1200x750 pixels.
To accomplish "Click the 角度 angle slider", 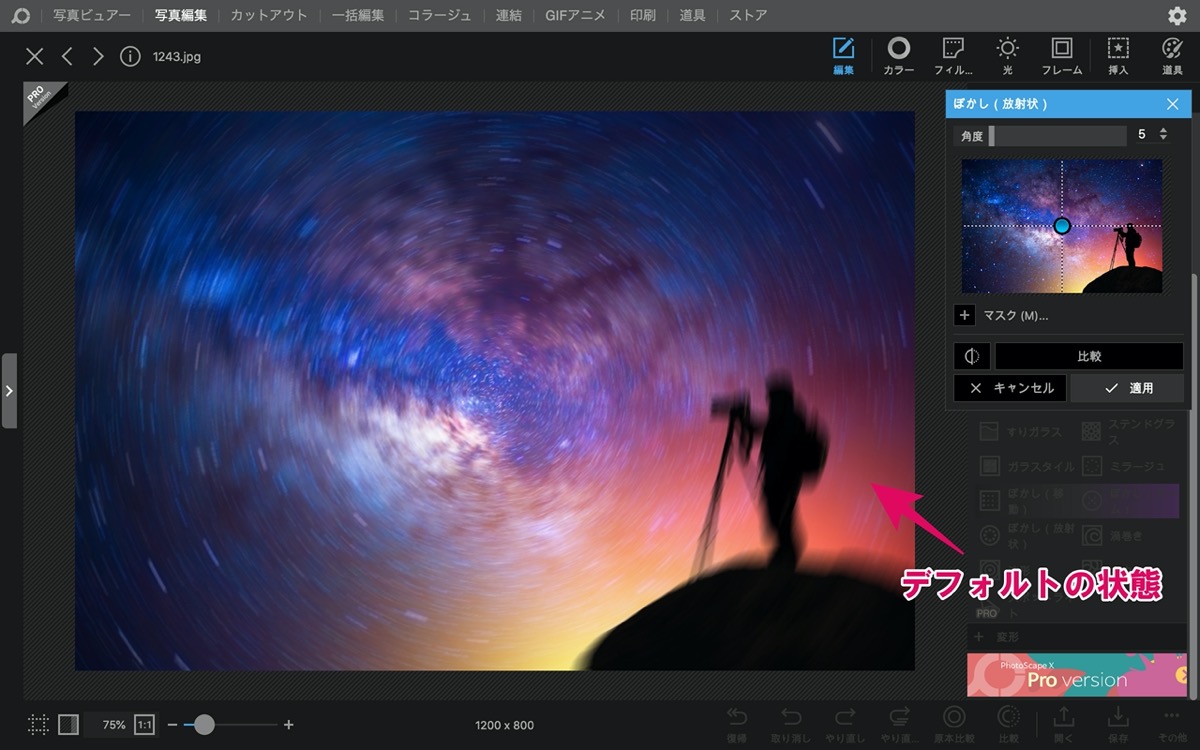I will pyautogui.click(x=1058, y=135).
